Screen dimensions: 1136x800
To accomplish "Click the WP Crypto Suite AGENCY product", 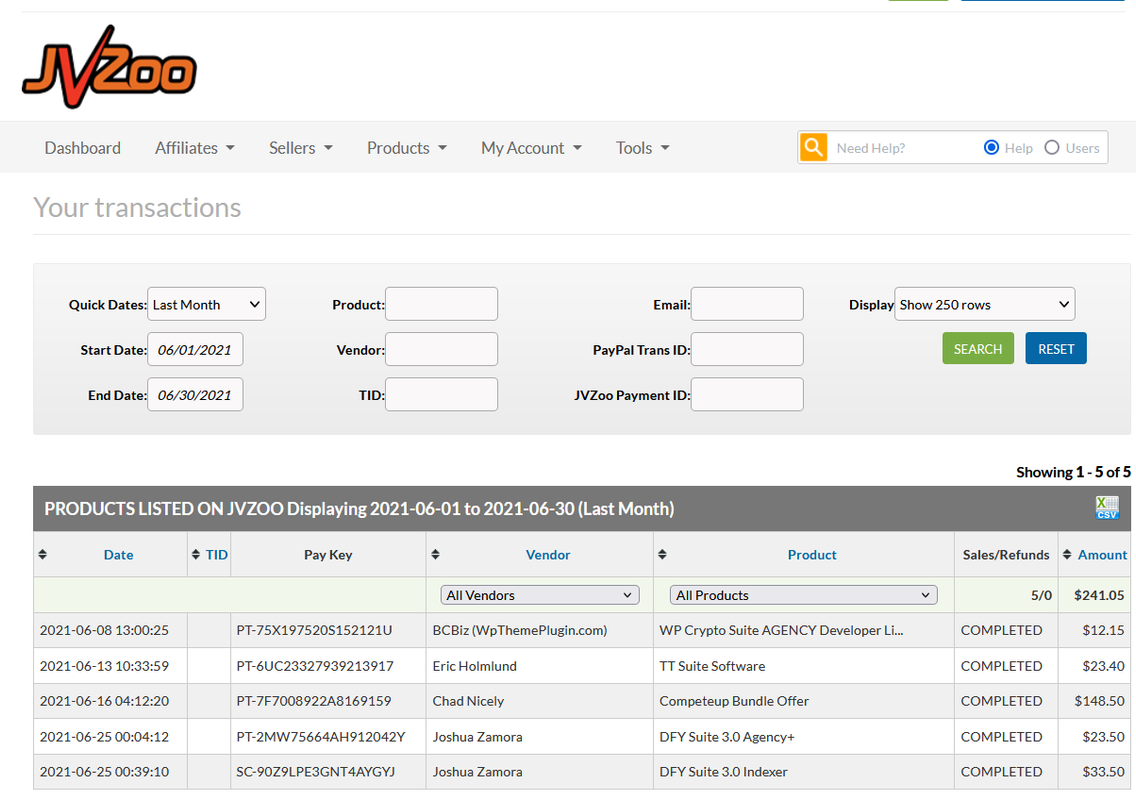I will (781, 630).
